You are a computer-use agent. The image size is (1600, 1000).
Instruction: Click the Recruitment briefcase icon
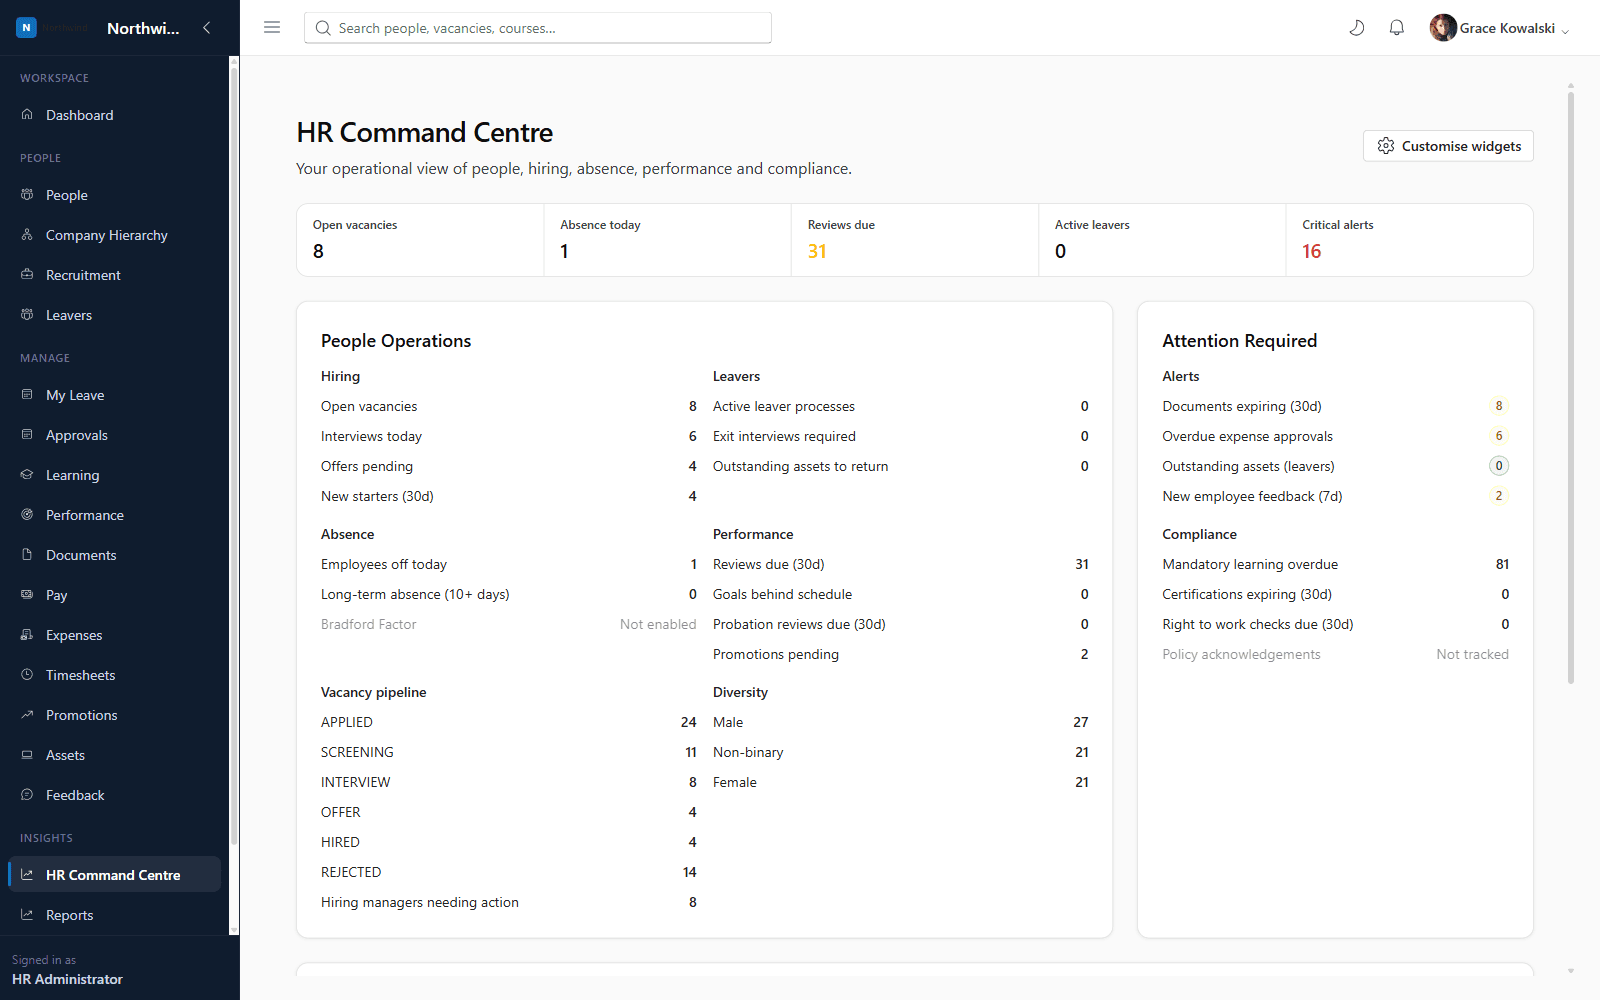(27, 275)
